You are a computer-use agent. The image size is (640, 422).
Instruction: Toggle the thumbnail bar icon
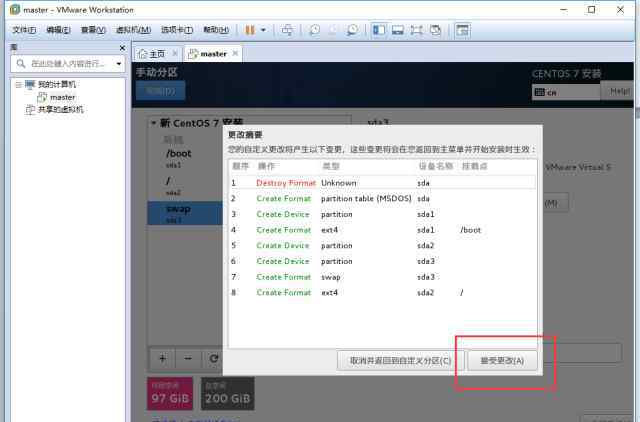tap(398, 30)
